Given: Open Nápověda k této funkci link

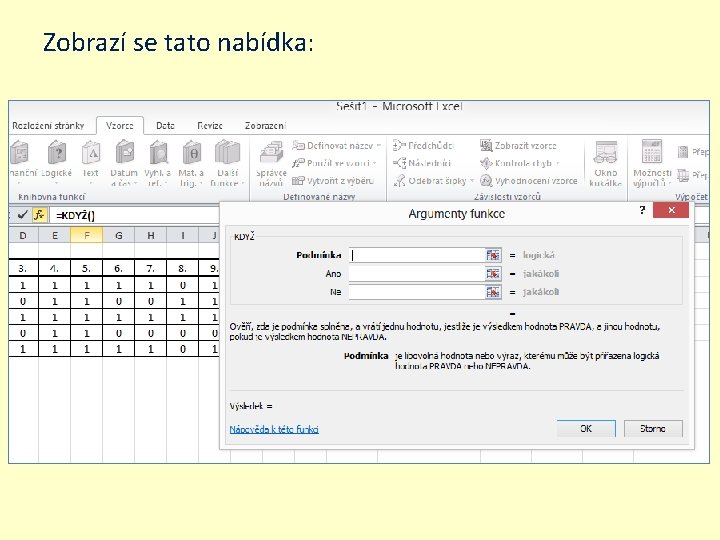Looking at the screenshot, I should point(274,429).
